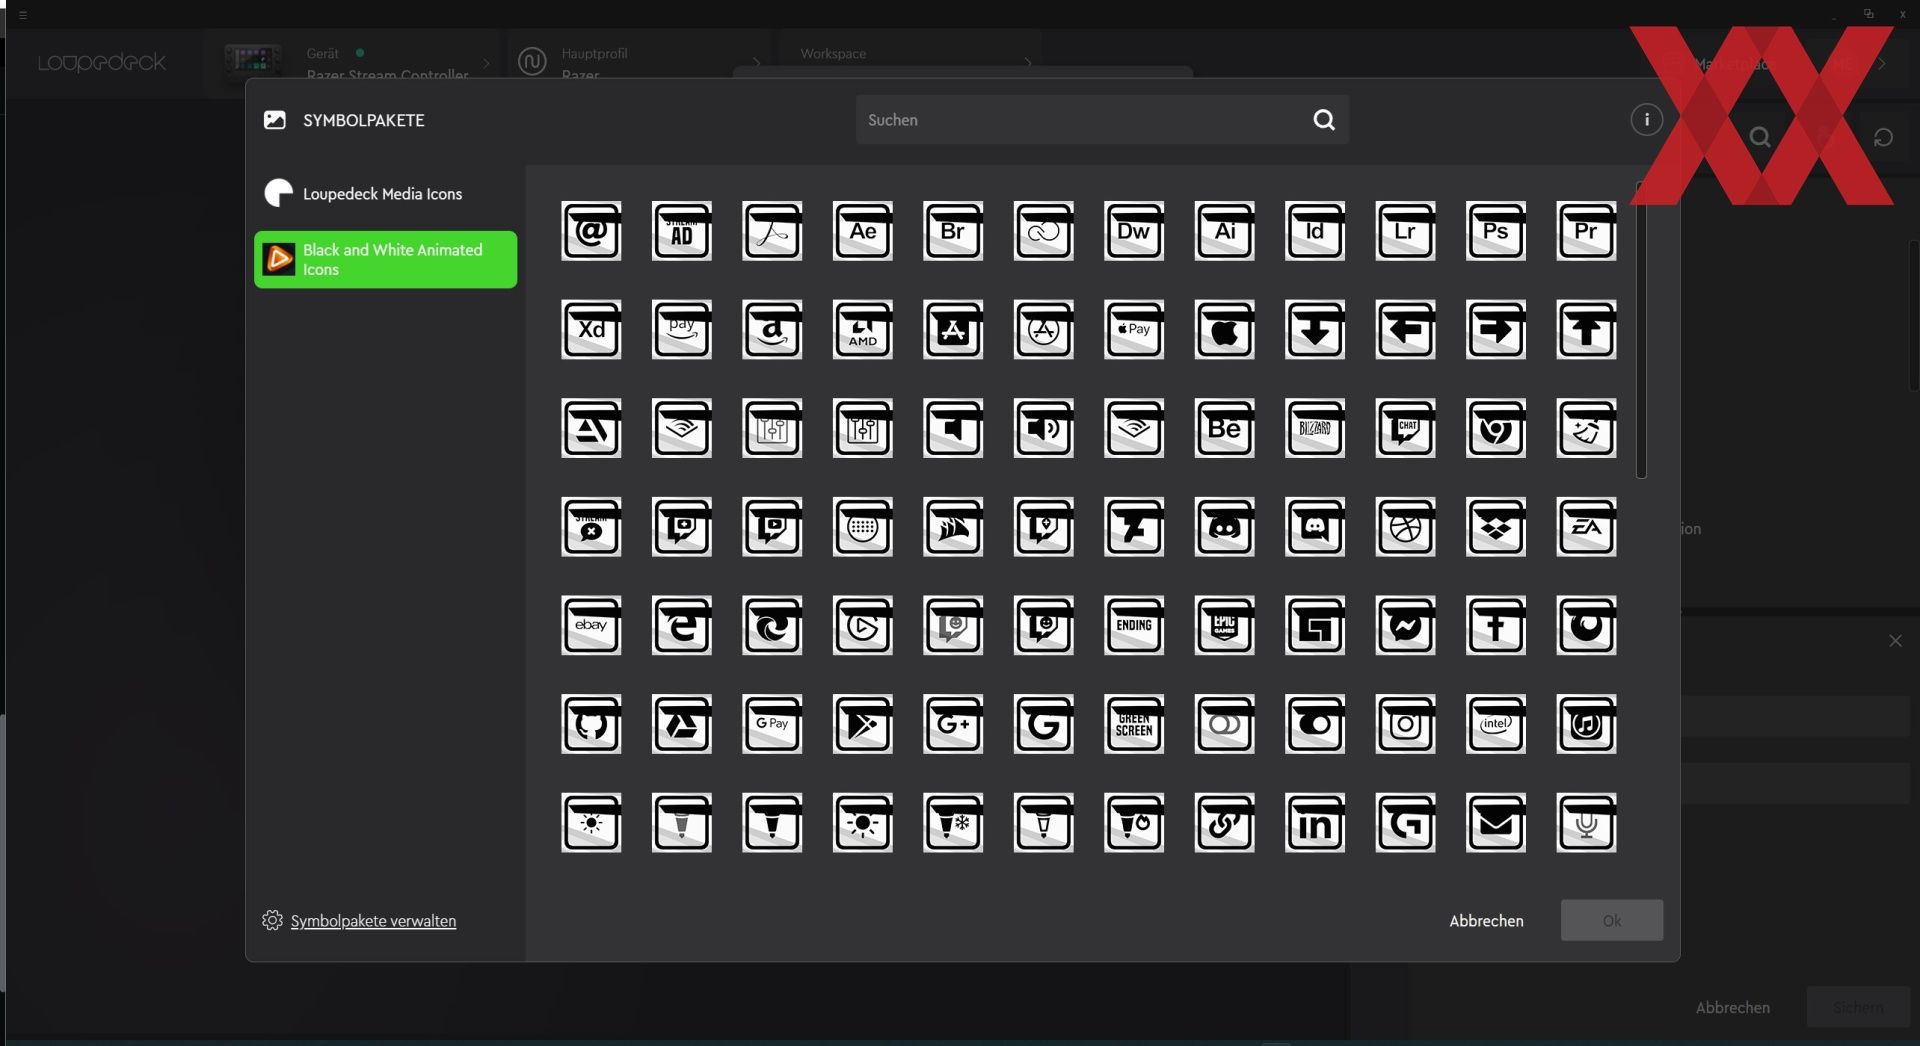Pick the G Pay icon
The height and width of the screenshot is (1046, 1920).
click(x=772, y=724)
